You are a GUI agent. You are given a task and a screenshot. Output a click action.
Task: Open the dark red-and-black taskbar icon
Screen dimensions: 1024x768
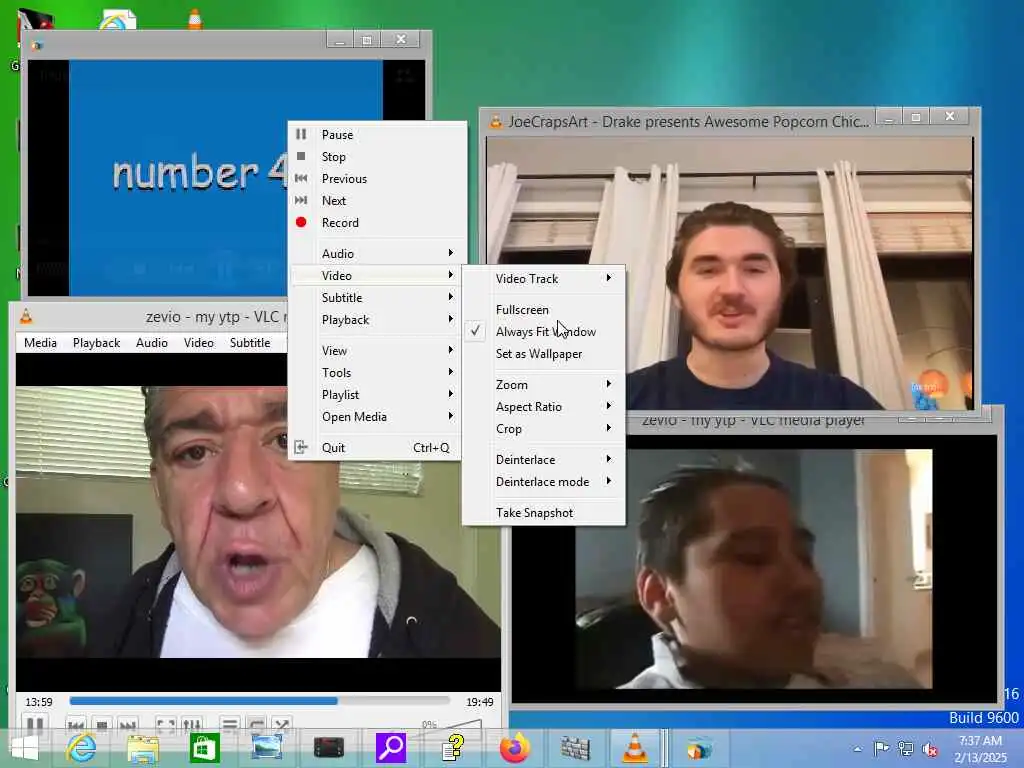(x=328, y=748)
